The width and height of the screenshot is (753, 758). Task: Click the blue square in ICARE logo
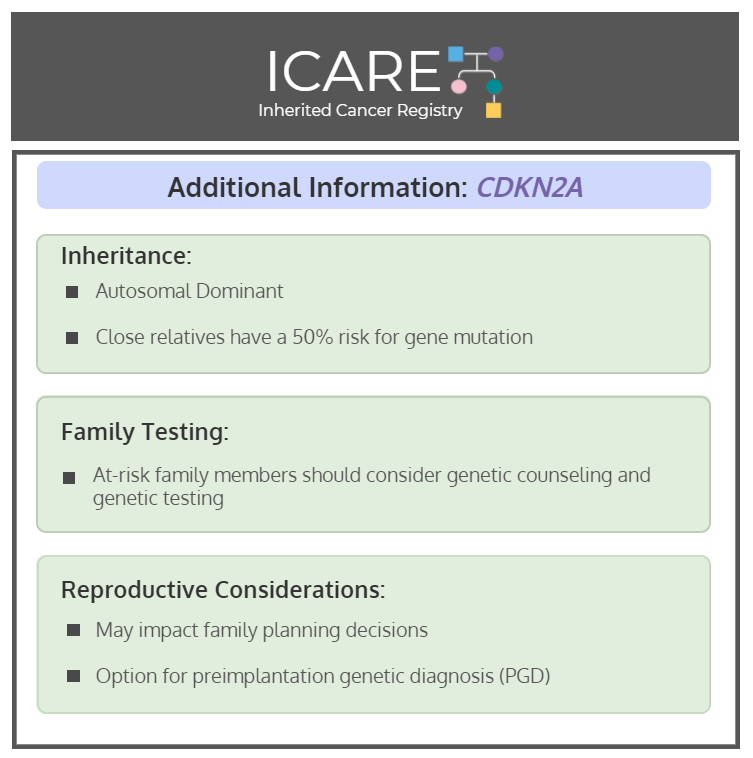point(455,54)
